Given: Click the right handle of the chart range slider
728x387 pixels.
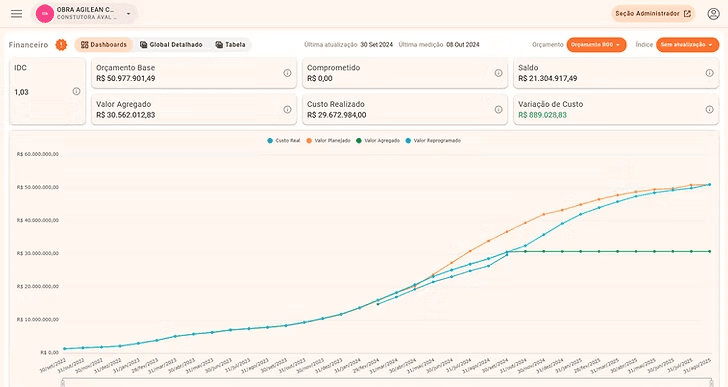Looking at the screenshot, I should (x=712, y=382).
